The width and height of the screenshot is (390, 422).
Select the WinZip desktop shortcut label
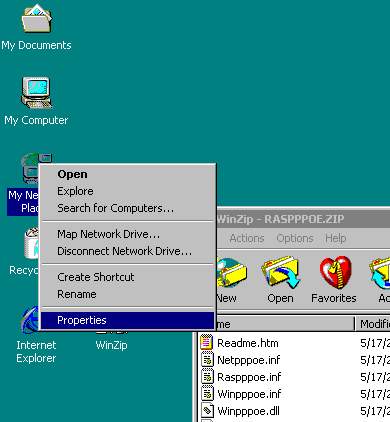111,345
